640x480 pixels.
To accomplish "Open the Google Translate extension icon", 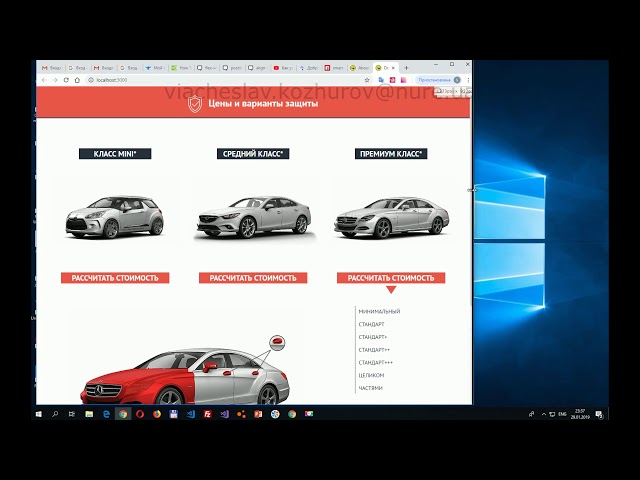I will click(x=381, y=80).
